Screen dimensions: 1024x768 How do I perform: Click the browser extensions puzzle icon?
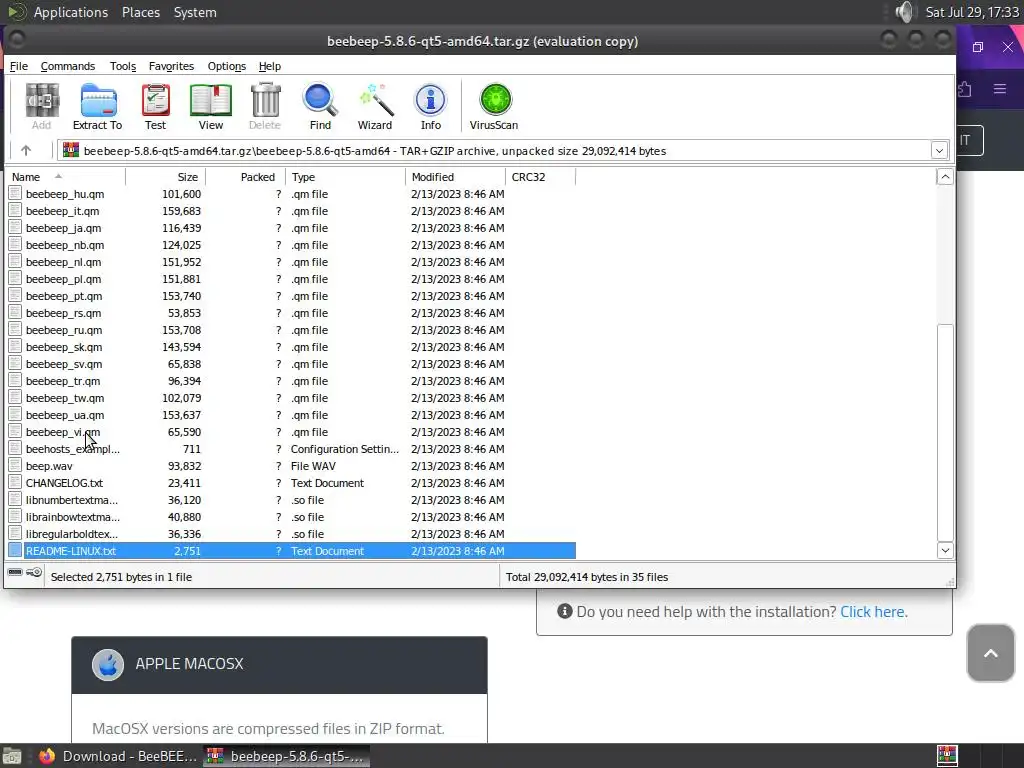(x=964, y=88)
